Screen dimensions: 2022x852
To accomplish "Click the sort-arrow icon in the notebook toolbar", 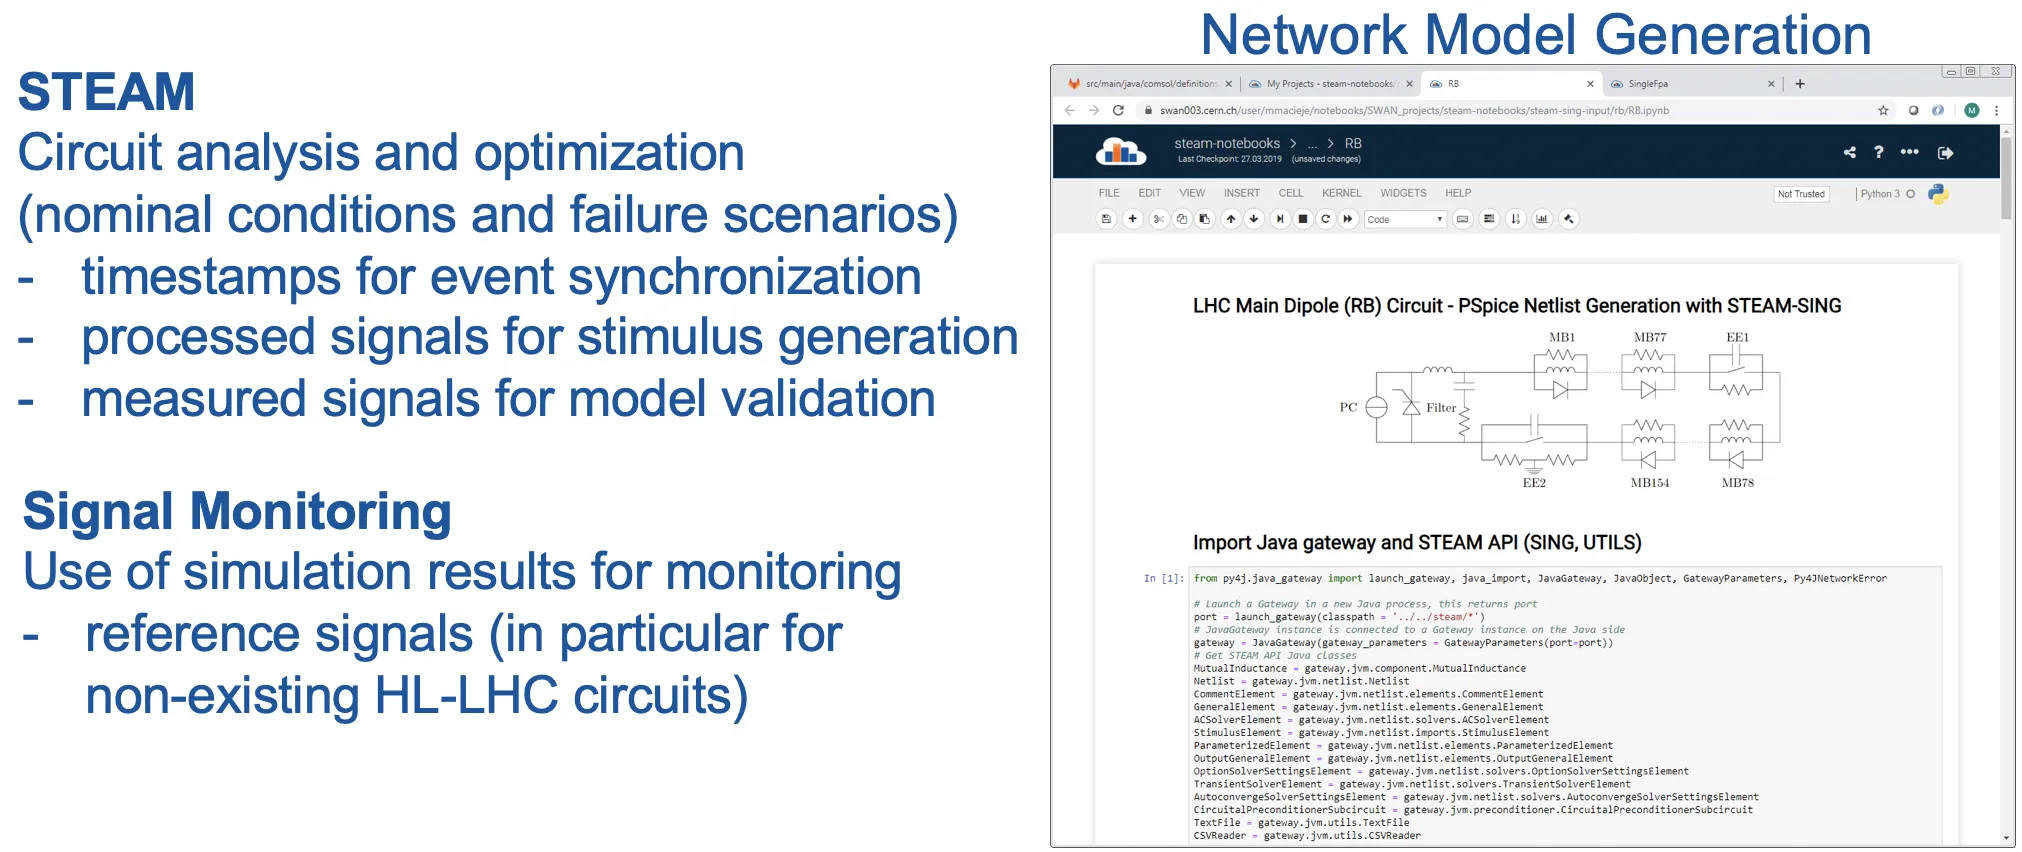I will click(1516, 219).
